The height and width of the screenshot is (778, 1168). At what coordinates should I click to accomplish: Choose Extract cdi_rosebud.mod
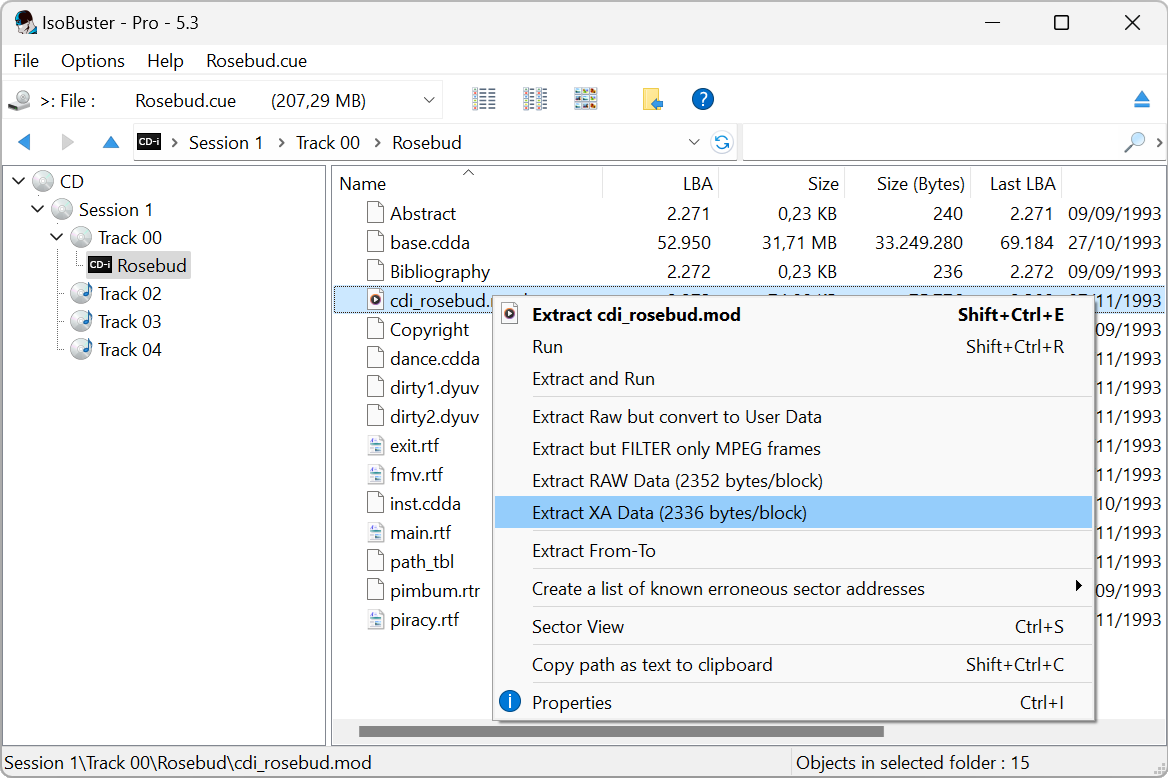(793, 314)
